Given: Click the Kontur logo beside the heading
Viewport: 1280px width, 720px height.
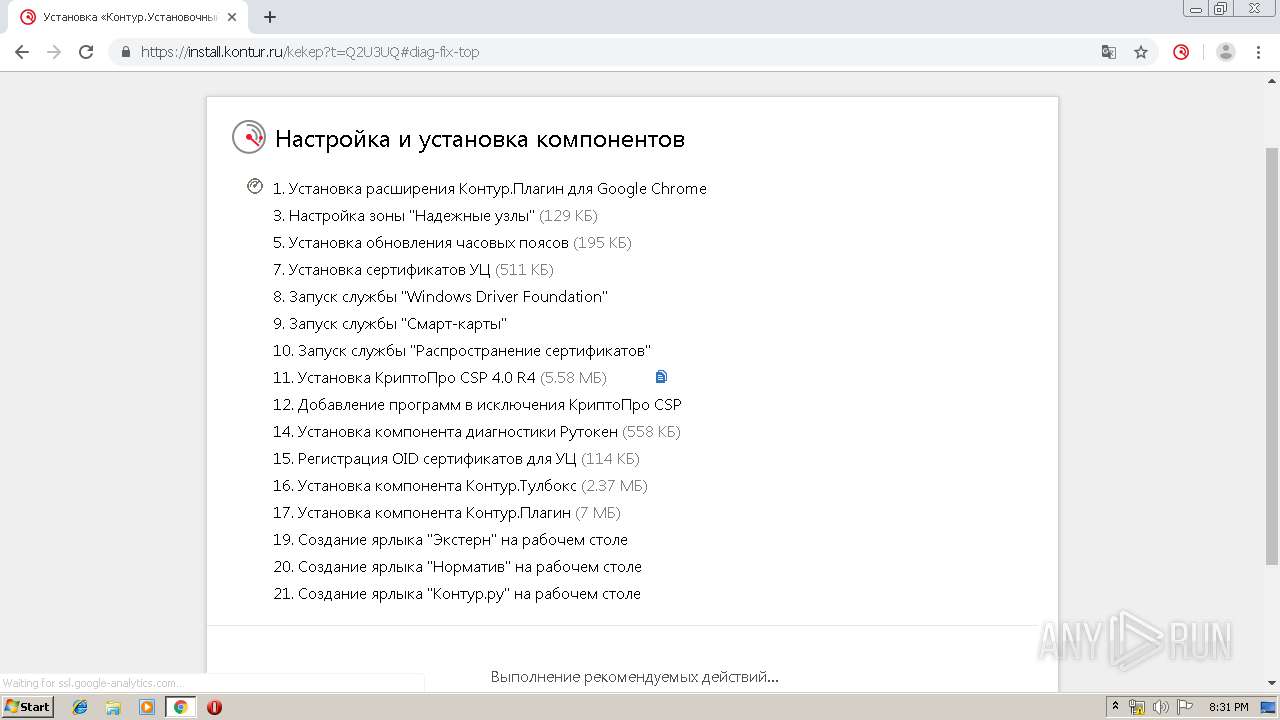Looking at the screenshot, I should coord(249,137).
